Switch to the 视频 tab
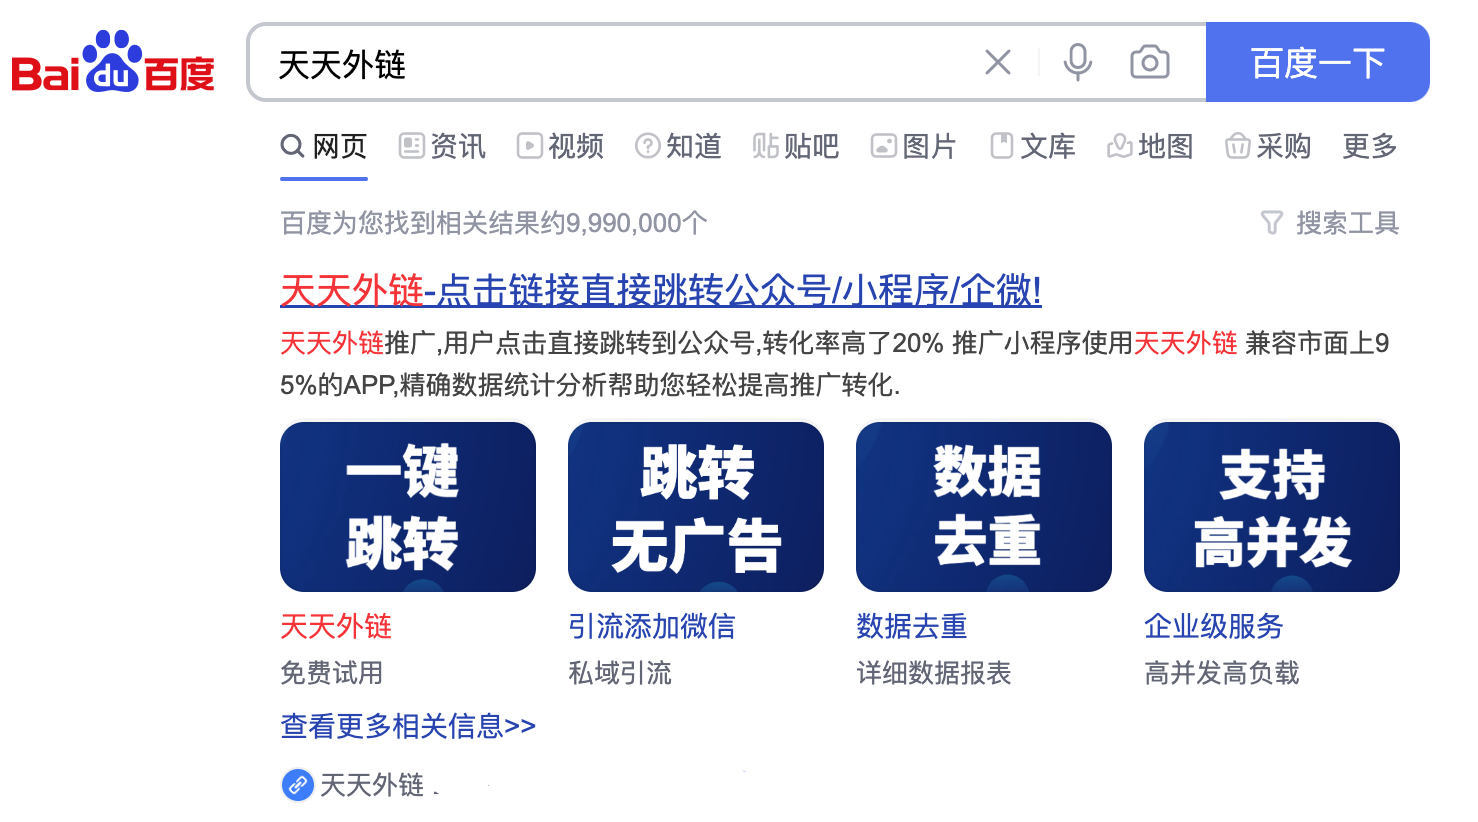The height and width of the screenshot is (822, 1478). click(x=560, y=147)
